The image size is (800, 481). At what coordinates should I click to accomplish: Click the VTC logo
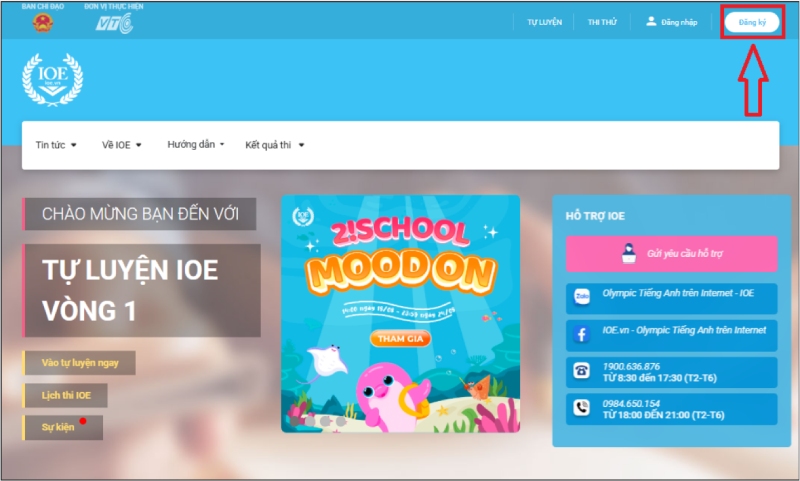[114, 23]
